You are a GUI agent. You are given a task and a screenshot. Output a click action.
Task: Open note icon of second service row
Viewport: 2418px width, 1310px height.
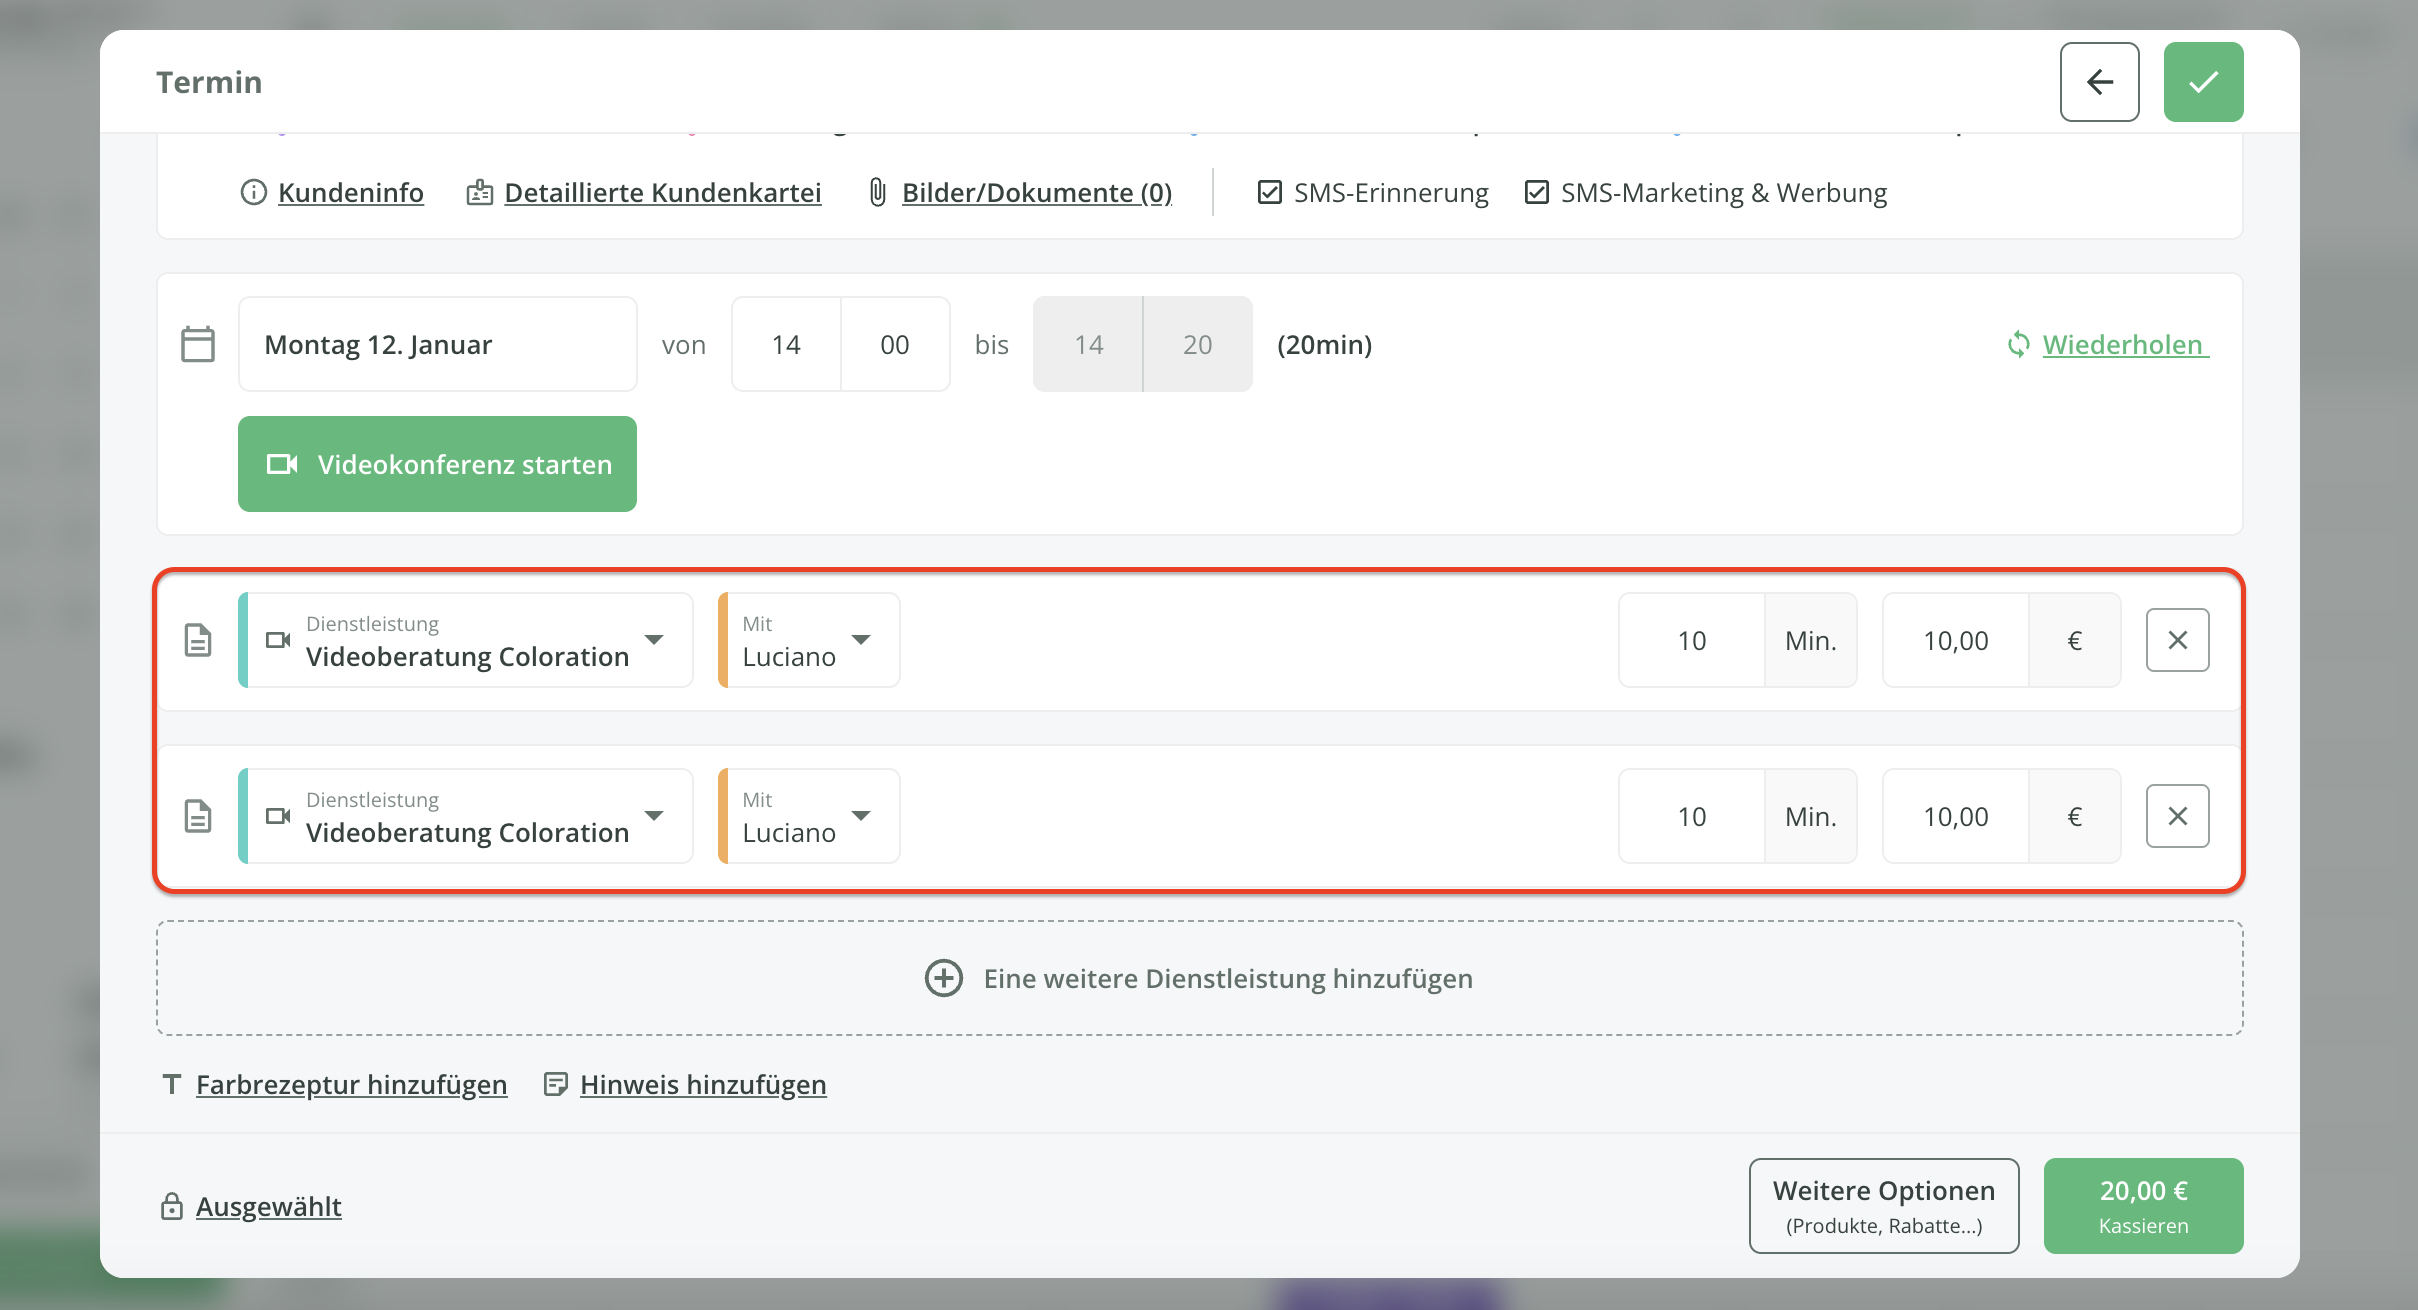[x=198, y=816]
